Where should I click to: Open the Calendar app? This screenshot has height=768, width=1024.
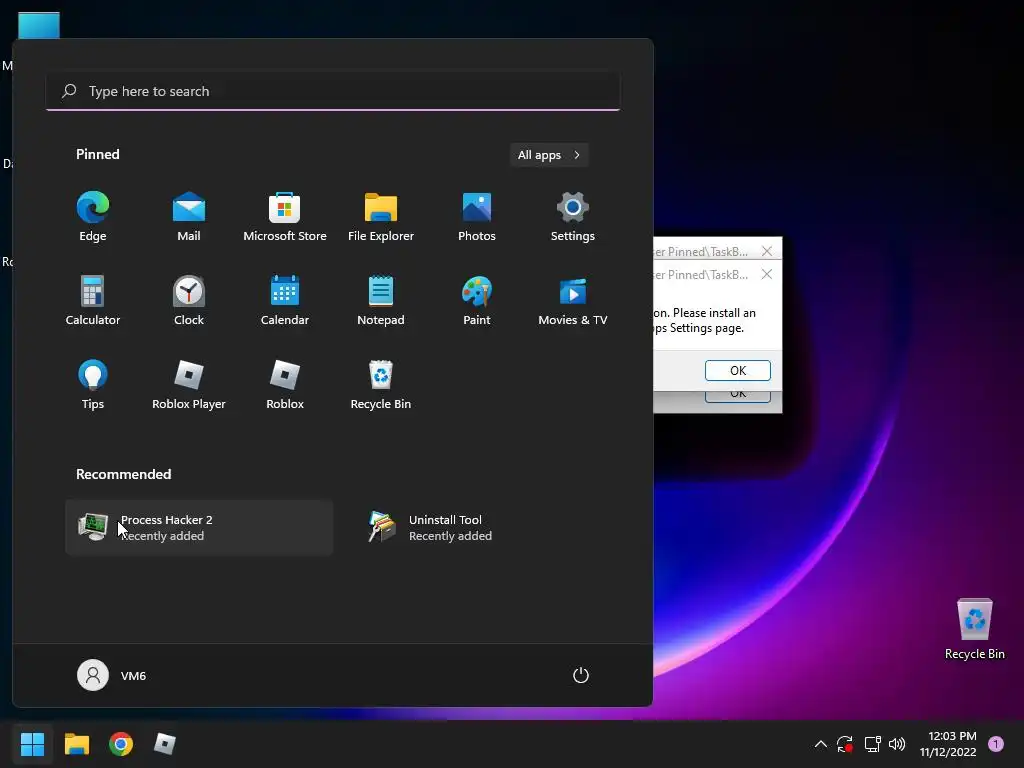285,300
